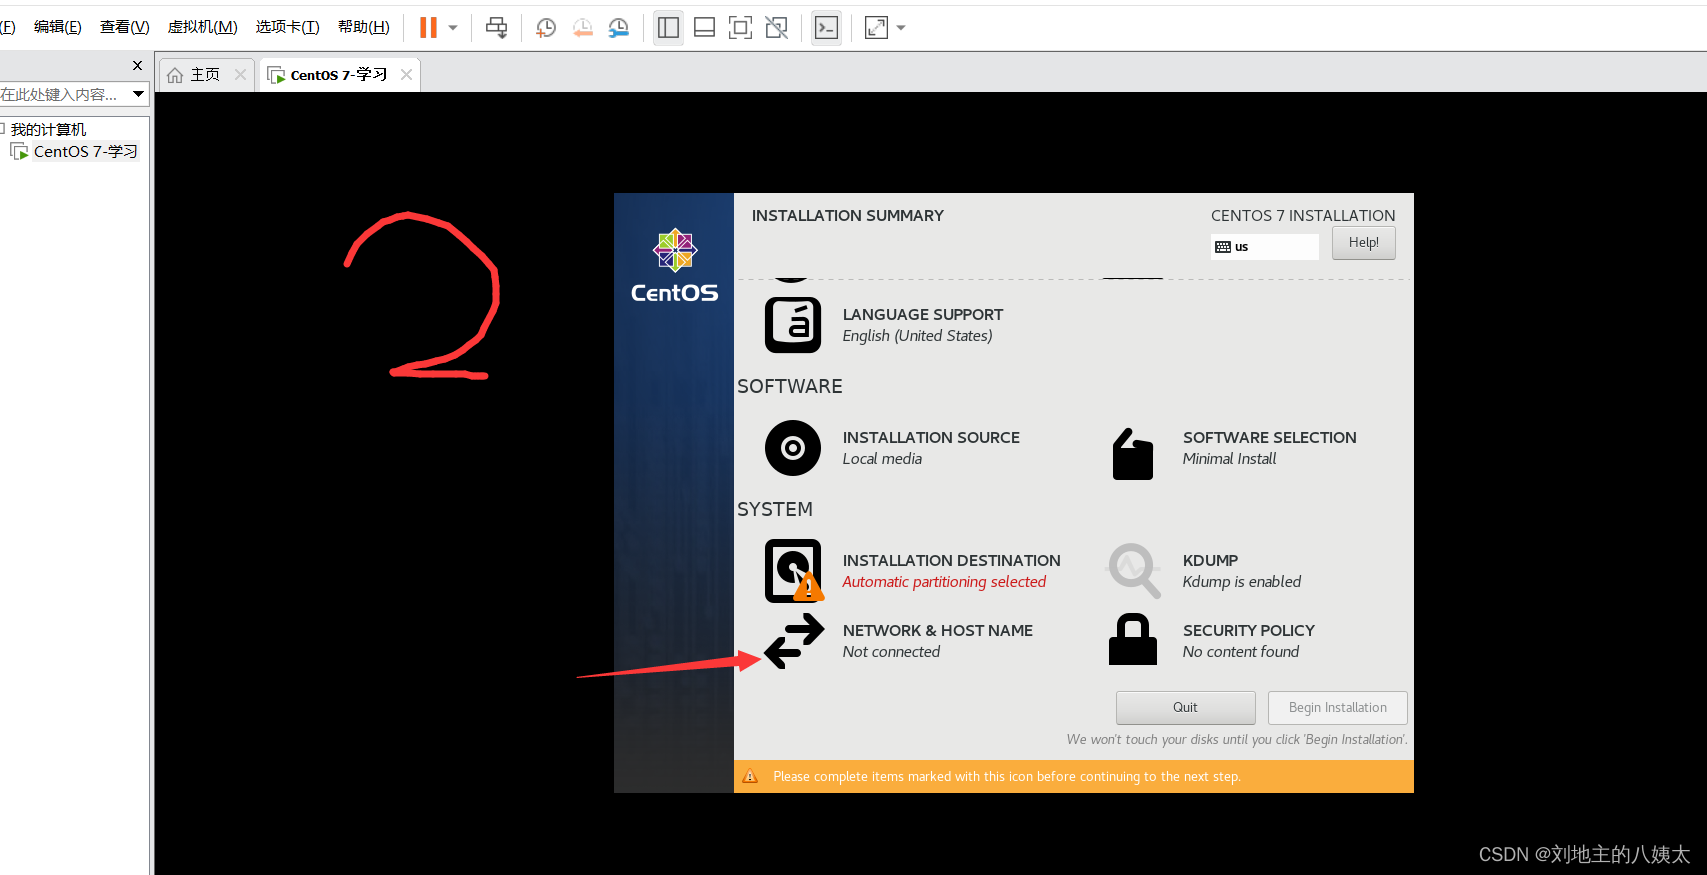The width and height of the screenshot is (1707, 875).
Task: Open the 编辑(E) menu
Action: pos(58,27)
